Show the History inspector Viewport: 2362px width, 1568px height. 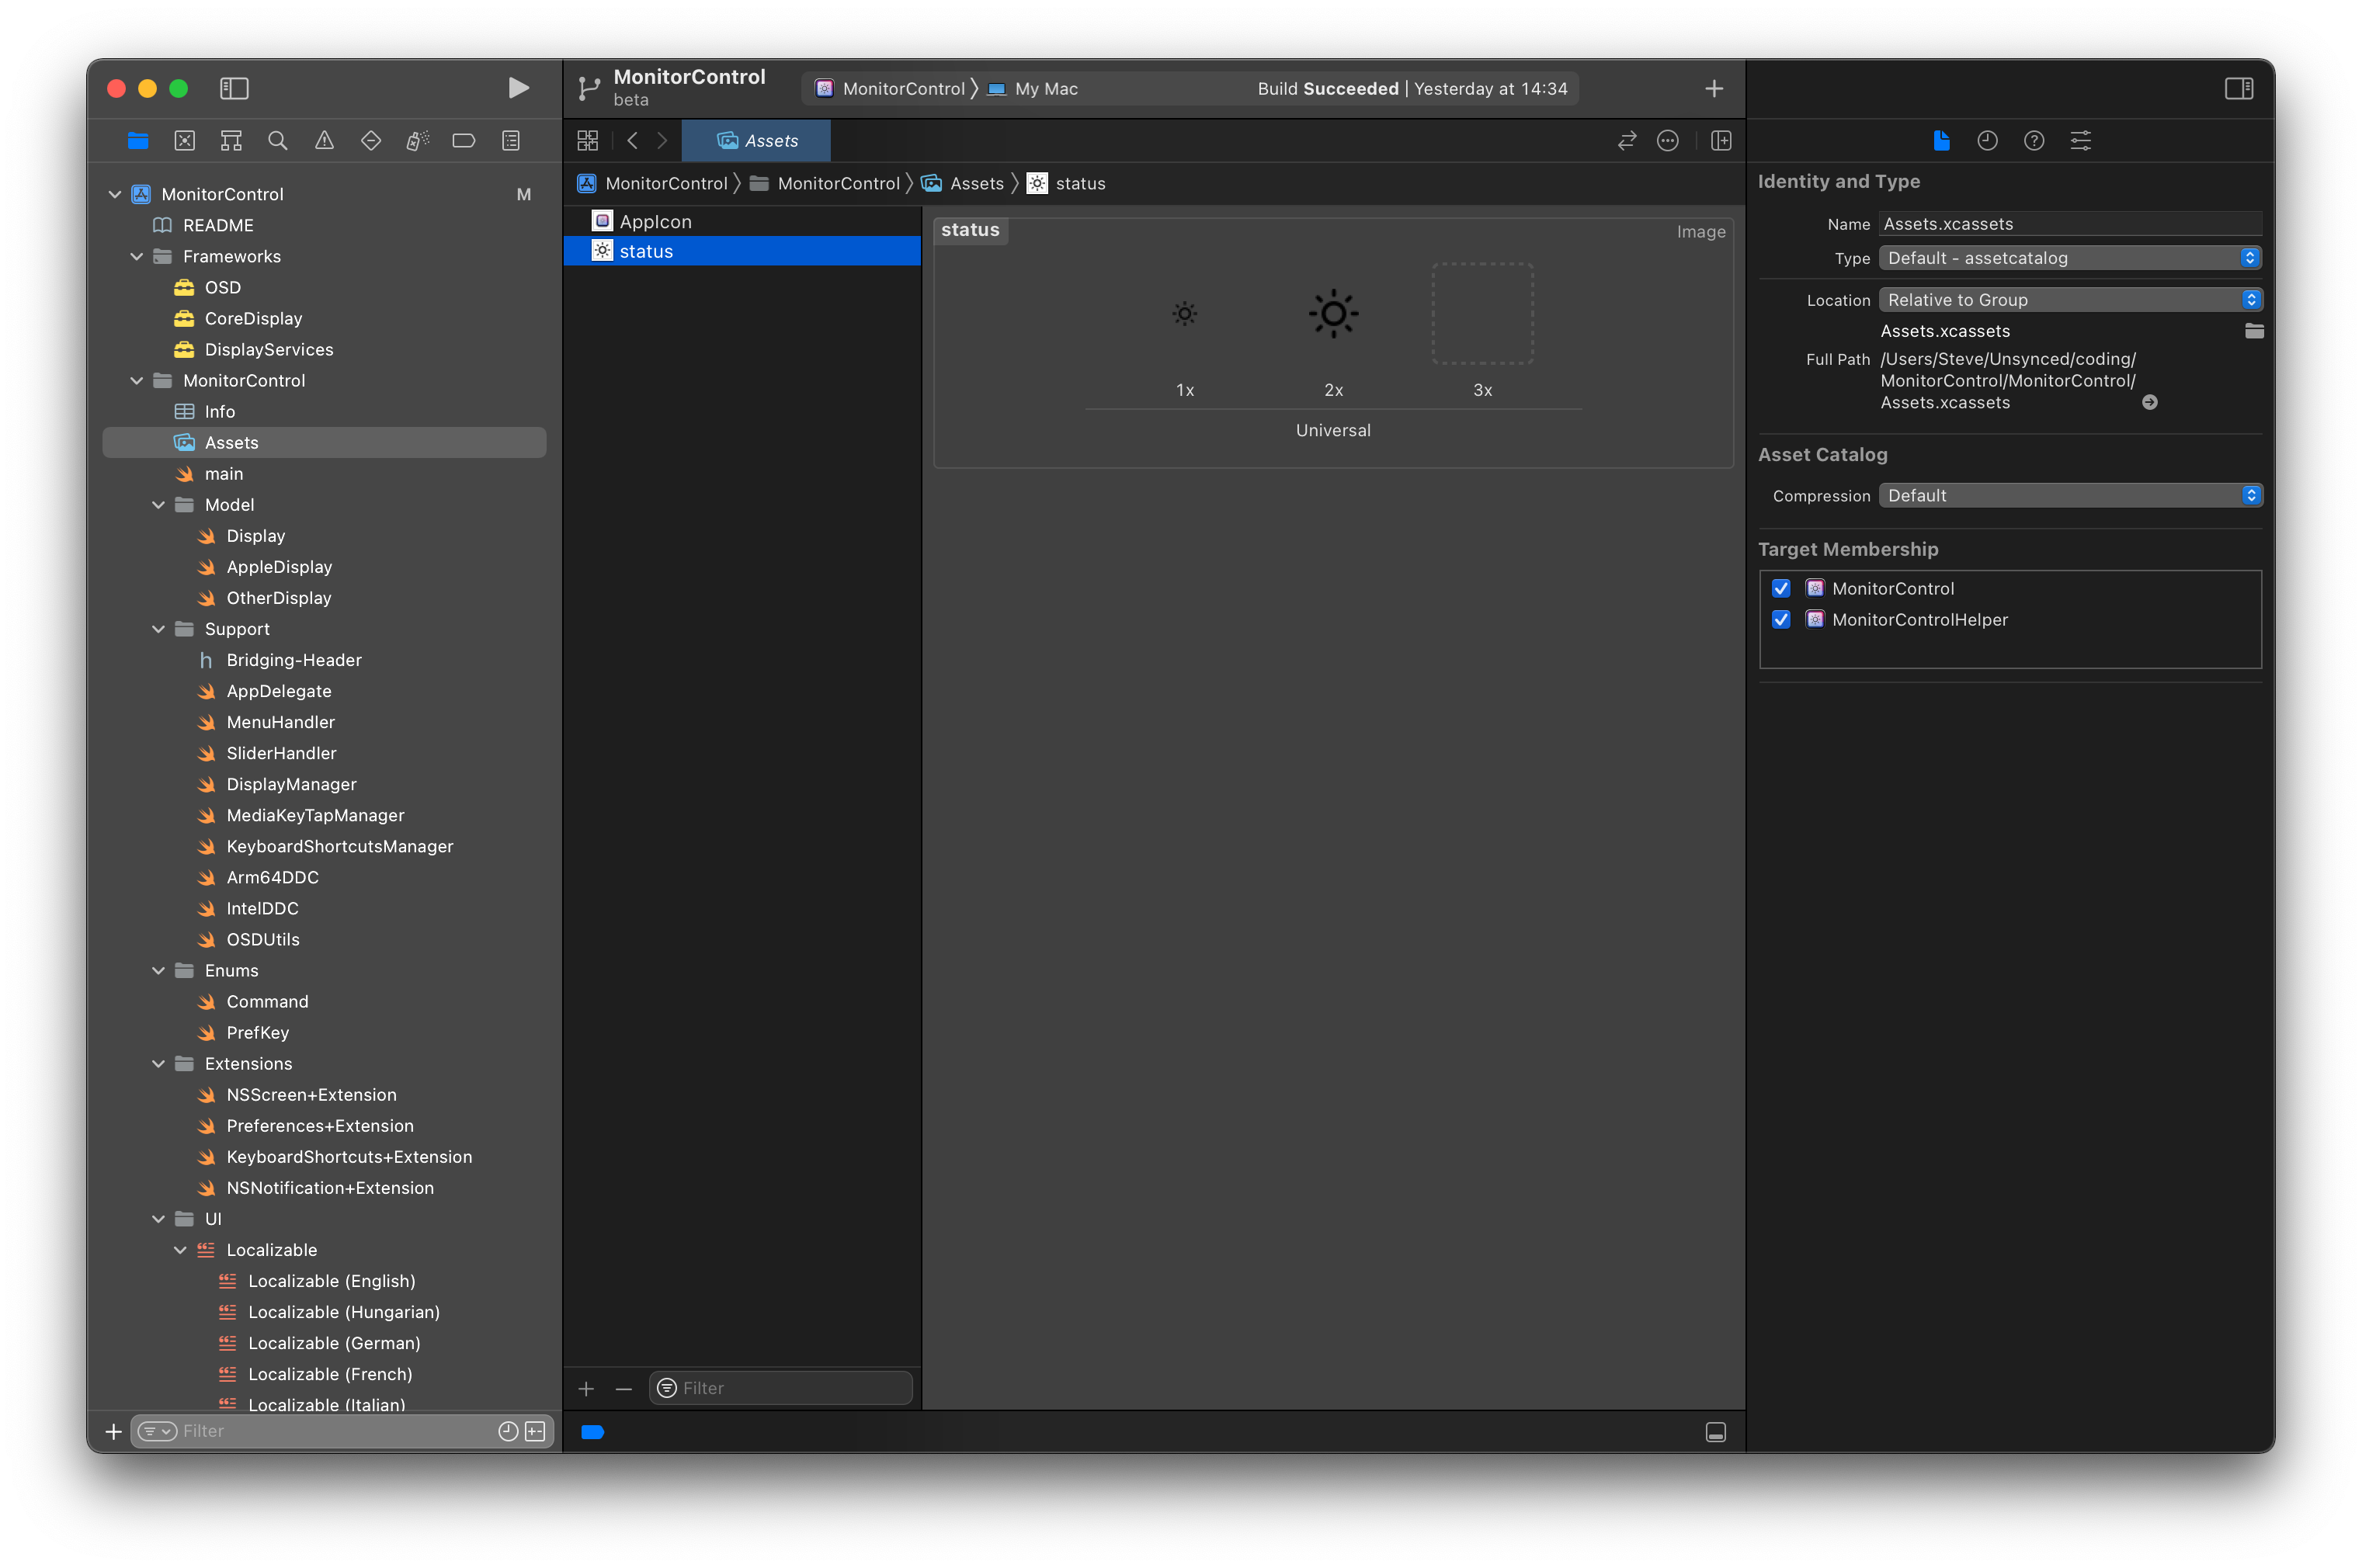pyautogui.click(x=1986, y=140)
